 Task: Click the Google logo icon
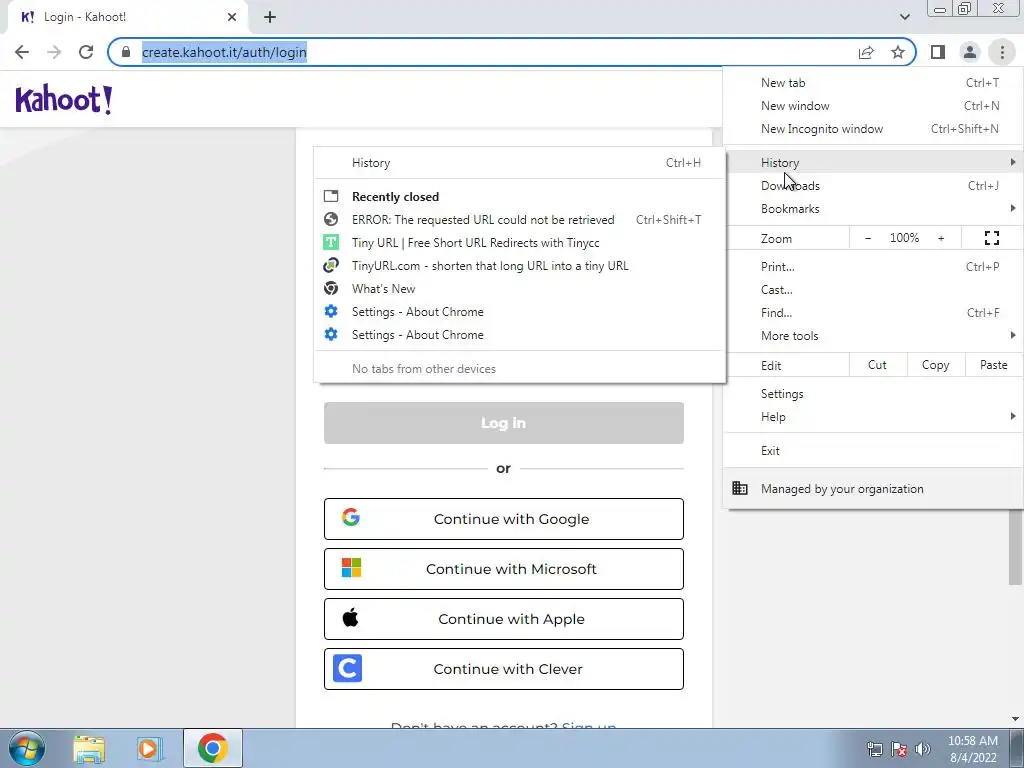point(351,517)
